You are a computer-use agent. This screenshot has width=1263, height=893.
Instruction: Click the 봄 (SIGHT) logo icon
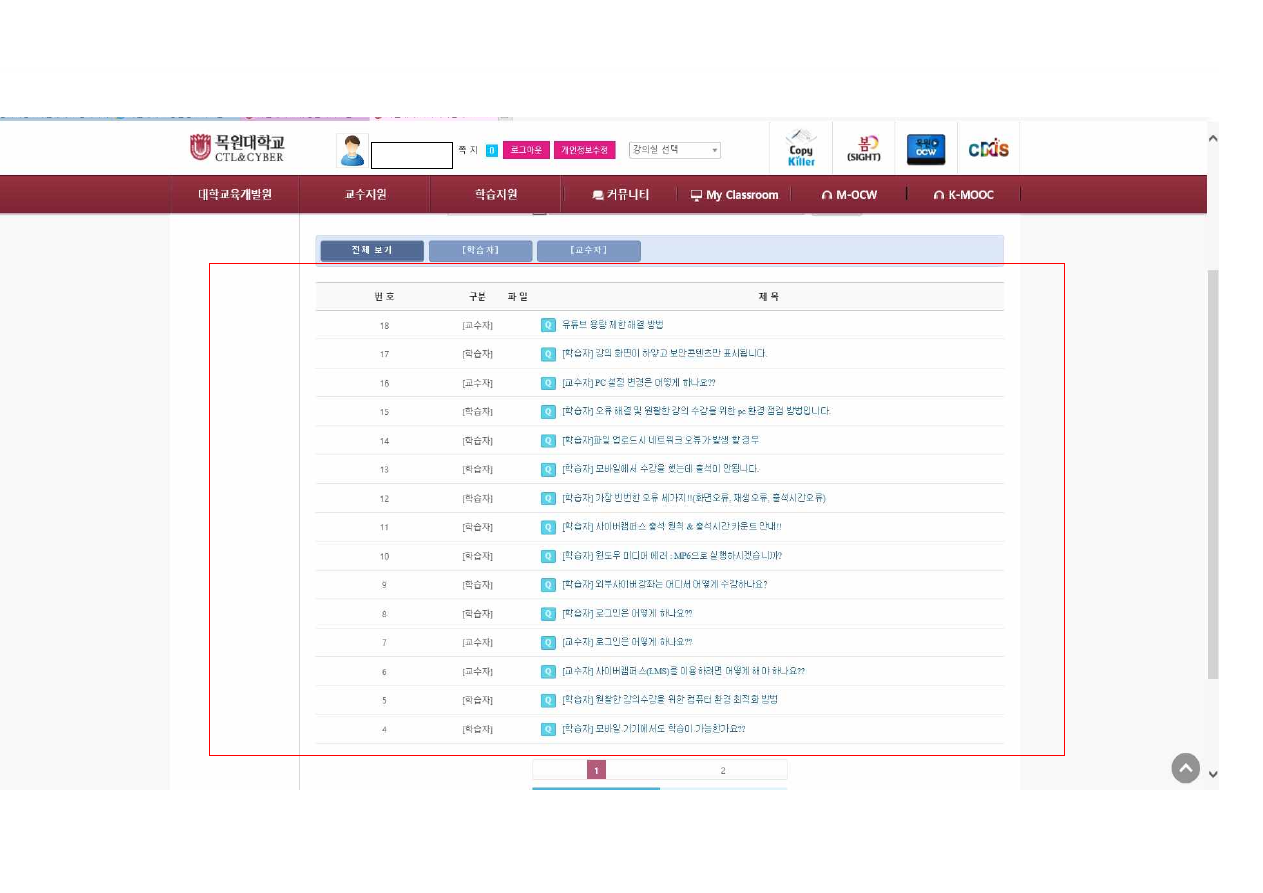pos(862,149)
